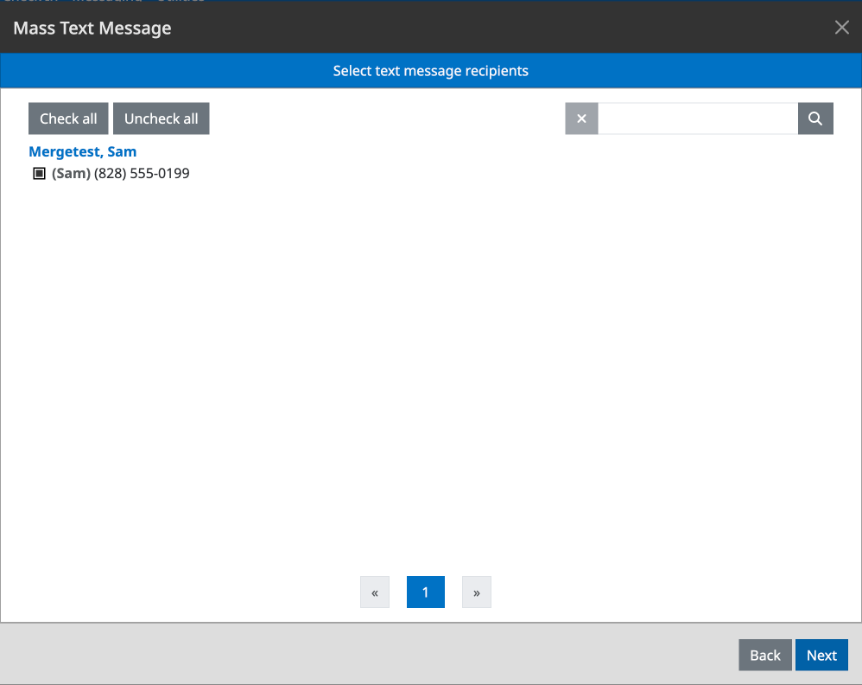Go to next page of recipients
Screen dimensions: 862x685
[x=477, y=592]
